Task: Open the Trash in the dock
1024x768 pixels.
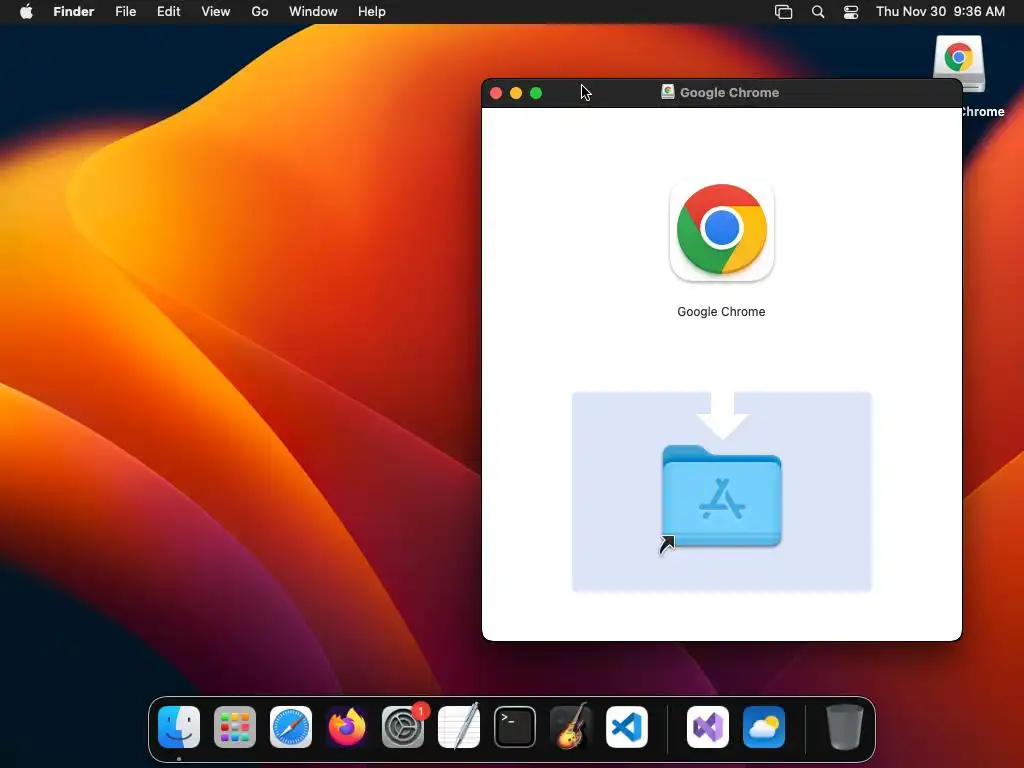Action: pos(844,727)
